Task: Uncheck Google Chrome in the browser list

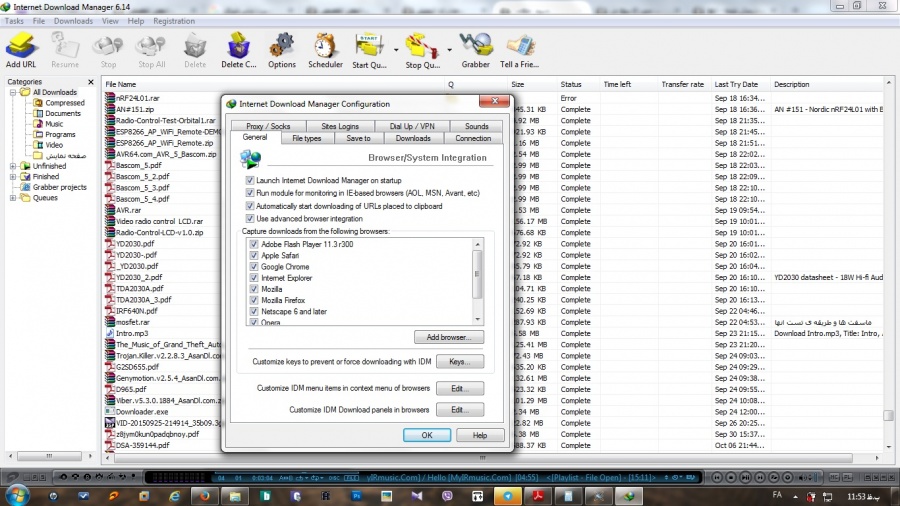Action: [x=254, y=267]
